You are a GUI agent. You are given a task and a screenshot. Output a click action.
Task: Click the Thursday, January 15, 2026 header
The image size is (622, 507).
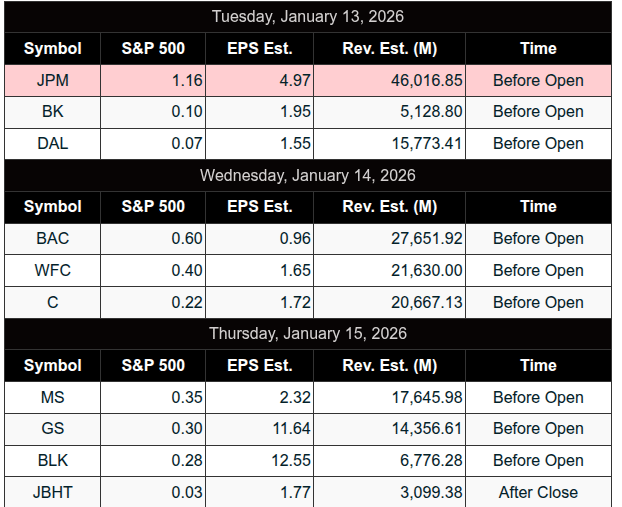point(308,334)
